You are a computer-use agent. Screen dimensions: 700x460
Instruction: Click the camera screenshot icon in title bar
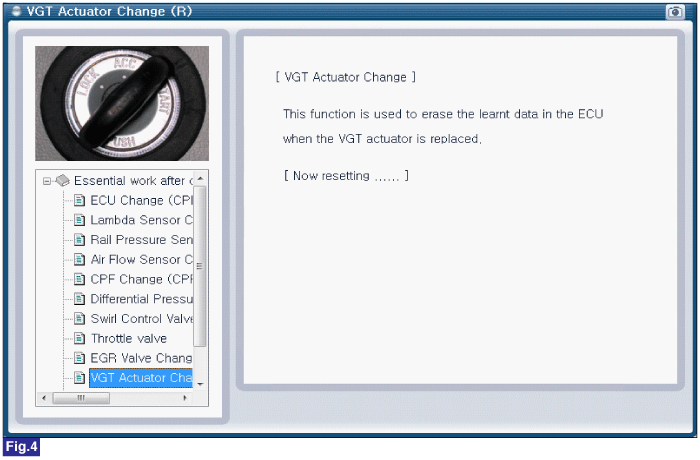675,12
